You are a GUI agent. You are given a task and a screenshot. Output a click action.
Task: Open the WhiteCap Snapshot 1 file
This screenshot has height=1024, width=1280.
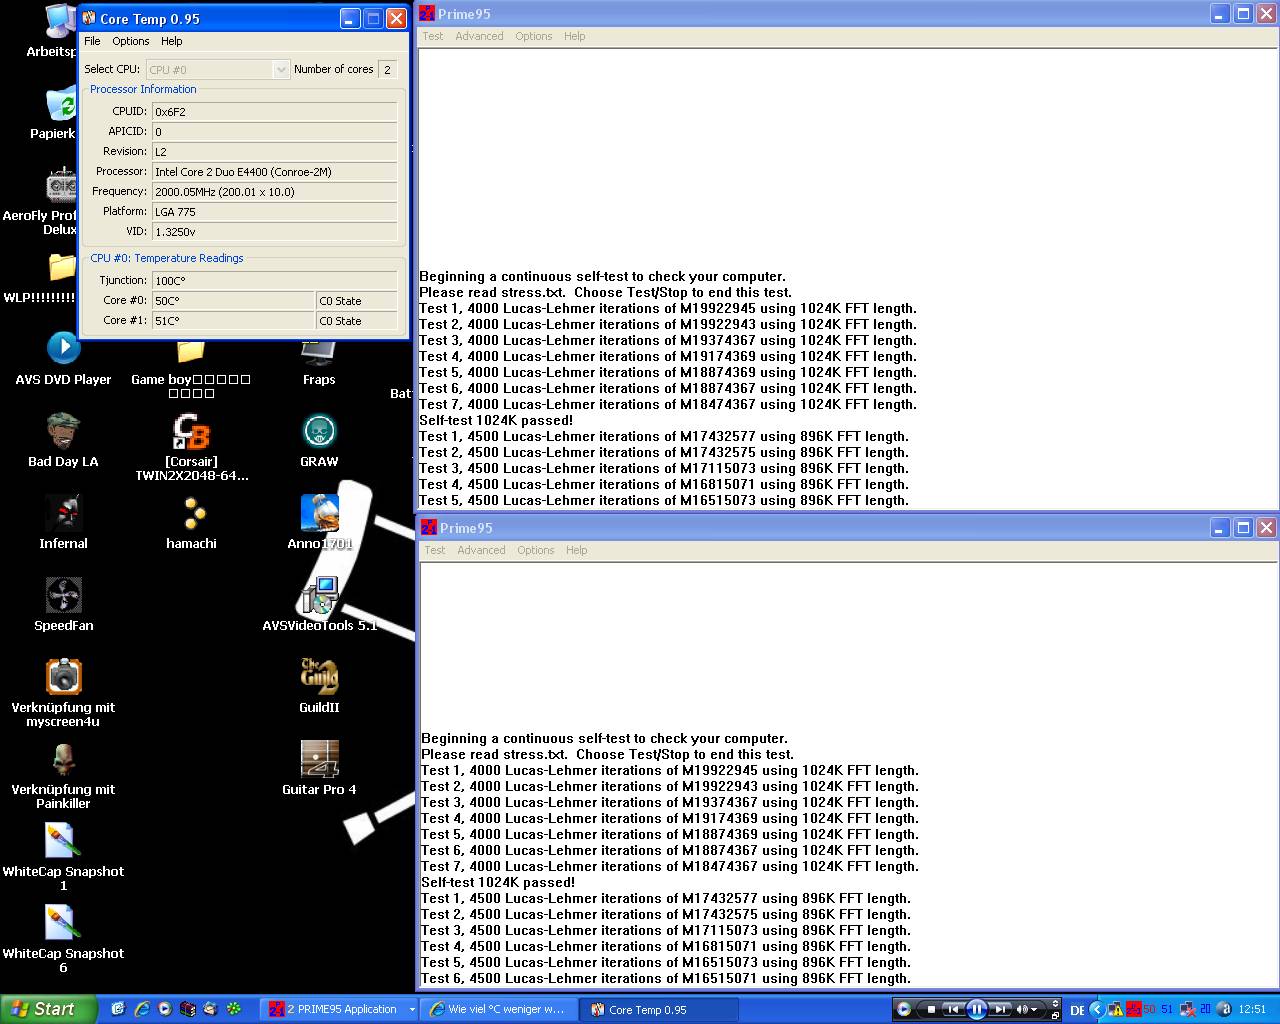(x=61, y=841)
